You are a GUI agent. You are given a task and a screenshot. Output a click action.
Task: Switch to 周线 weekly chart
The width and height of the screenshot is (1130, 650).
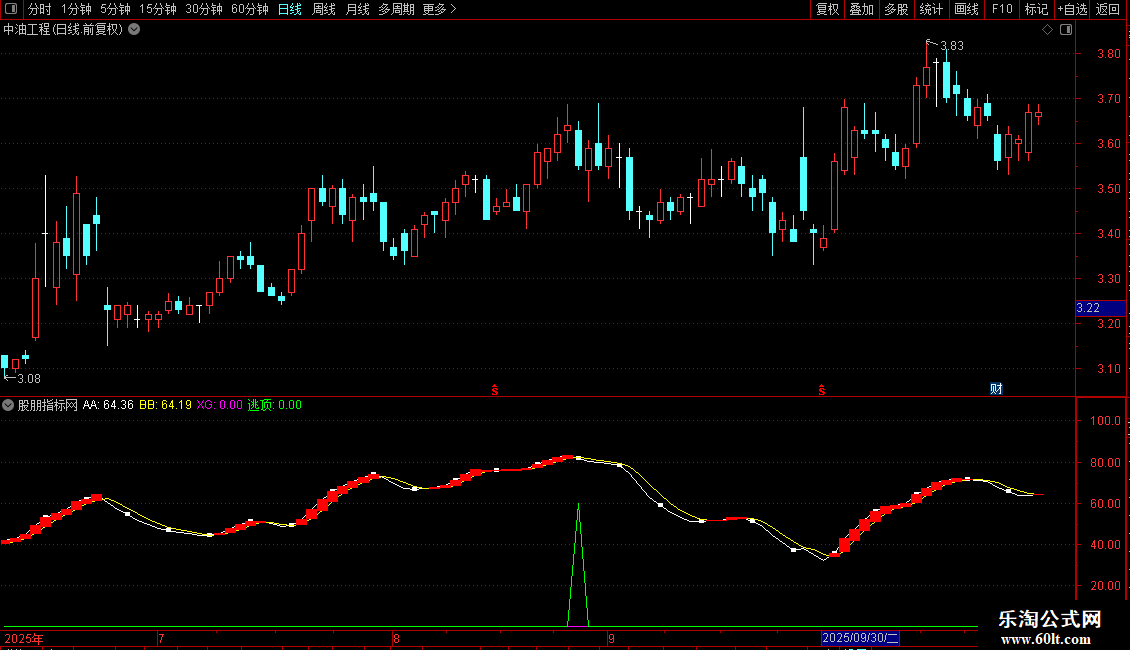324,9
